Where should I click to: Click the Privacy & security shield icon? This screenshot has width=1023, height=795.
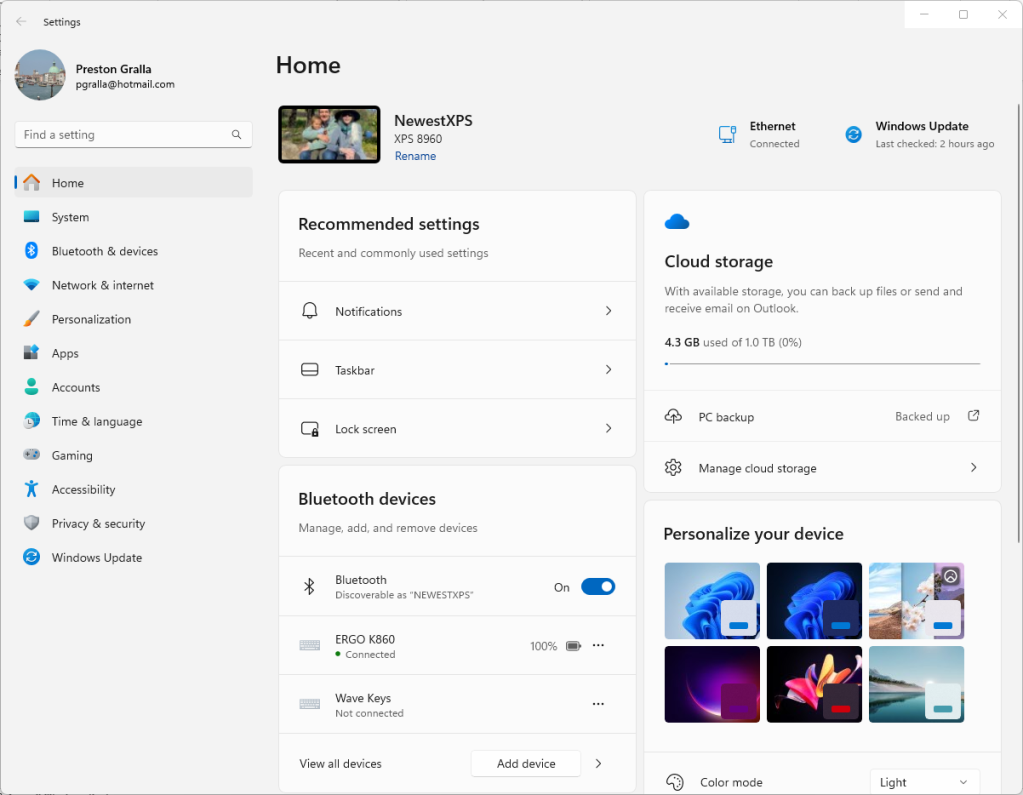(x=31, y=523)
